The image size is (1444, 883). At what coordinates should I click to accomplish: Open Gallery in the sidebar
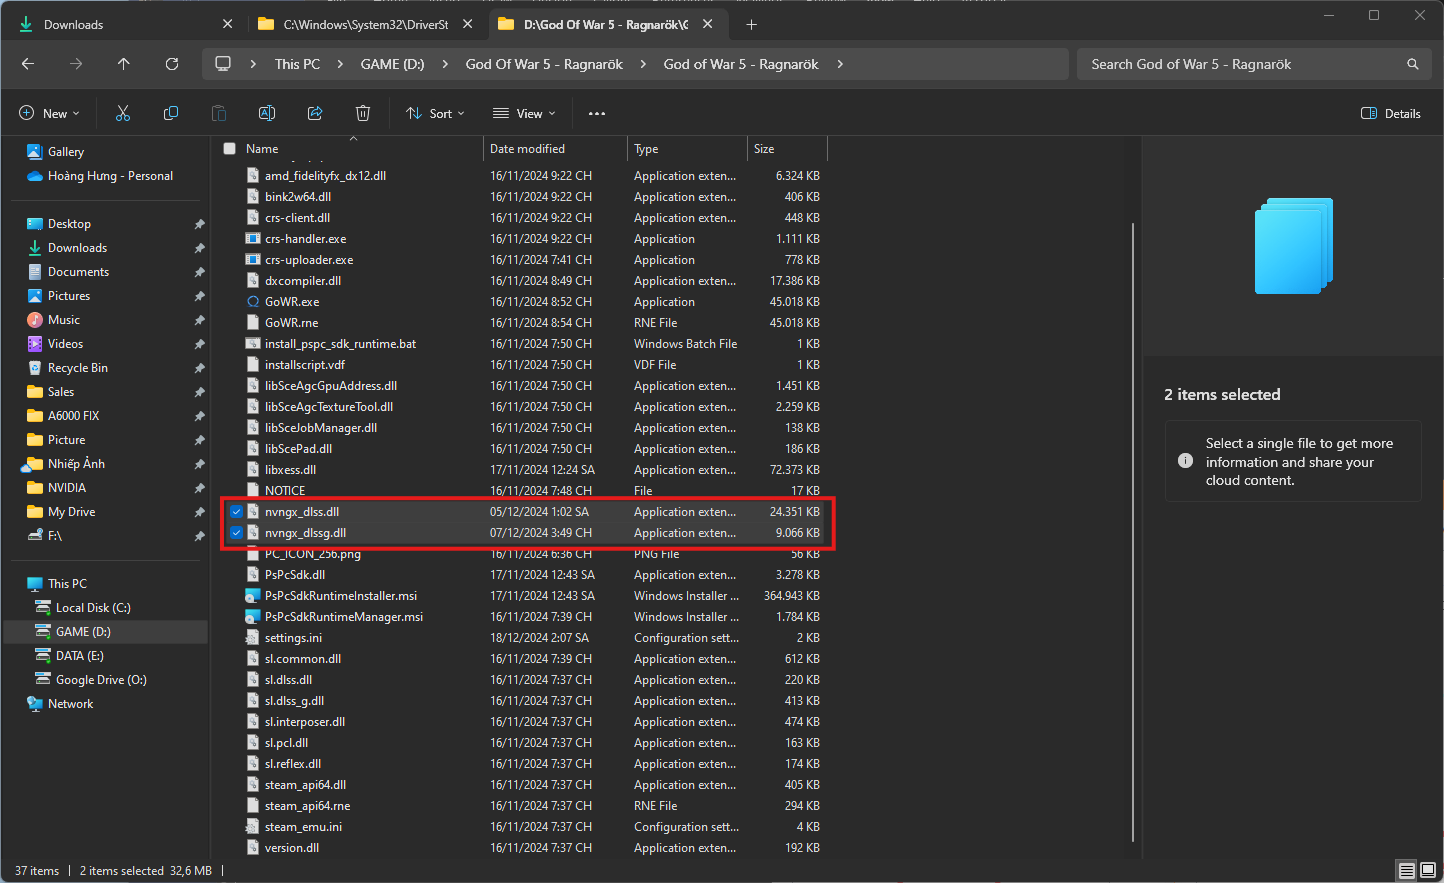[66, 152]
